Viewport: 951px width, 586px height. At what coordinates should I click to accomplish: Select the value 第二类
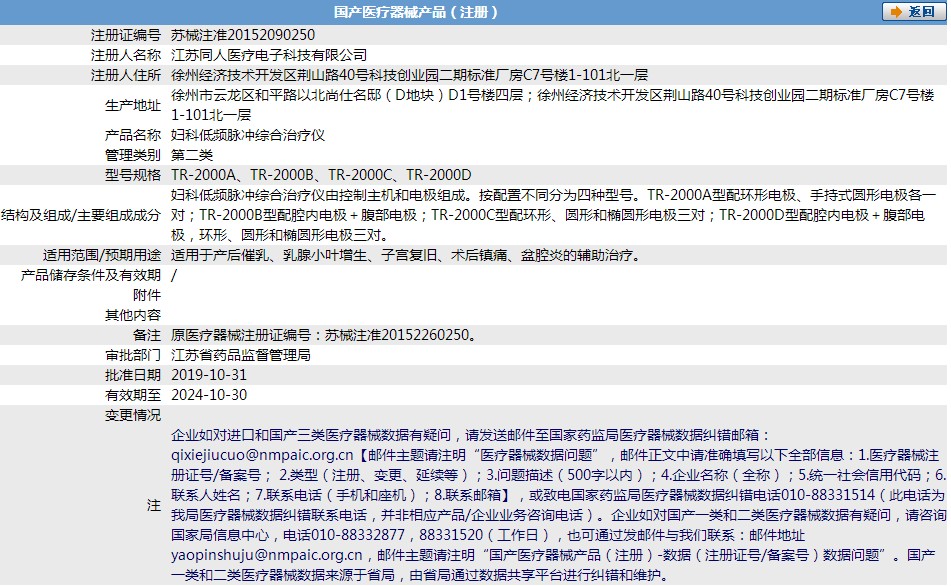pyautogui.click(x=192, y=155)
